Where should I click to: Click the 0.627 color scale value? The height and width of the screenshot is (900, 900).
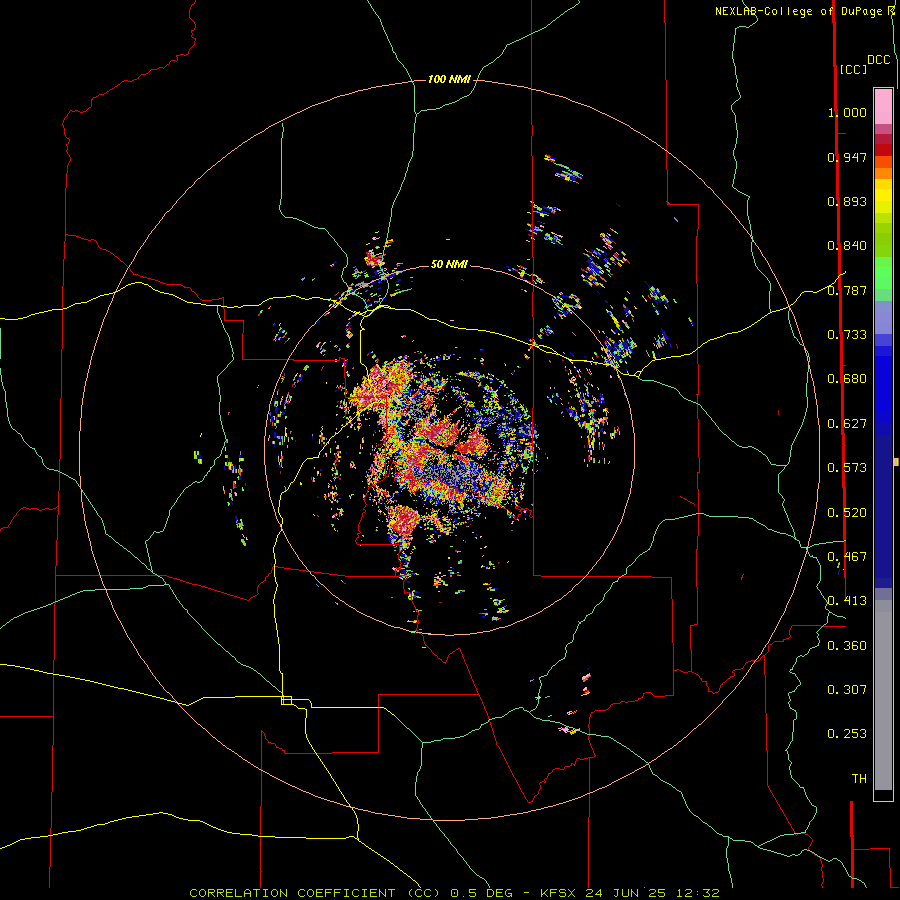click(847, 424)
